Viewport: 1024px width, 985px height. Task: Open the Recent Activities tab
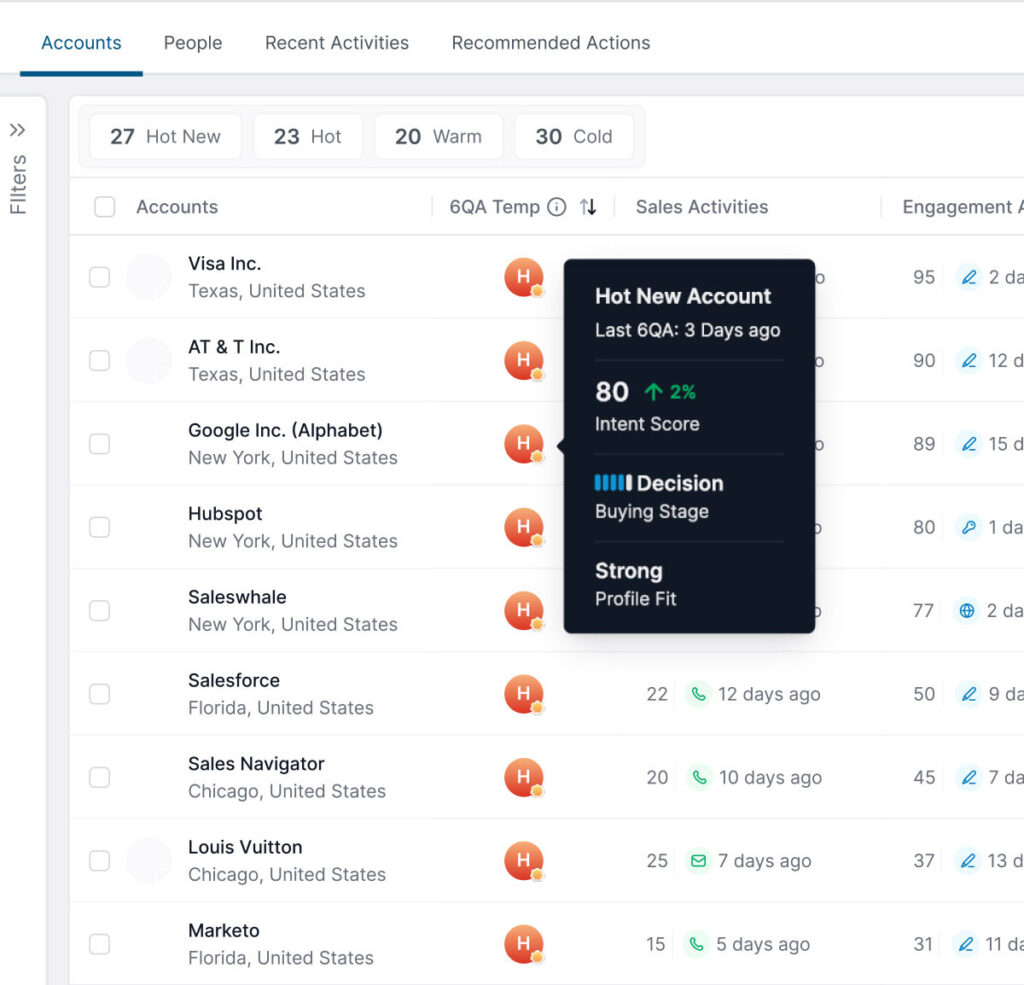(x=336, y=43)
